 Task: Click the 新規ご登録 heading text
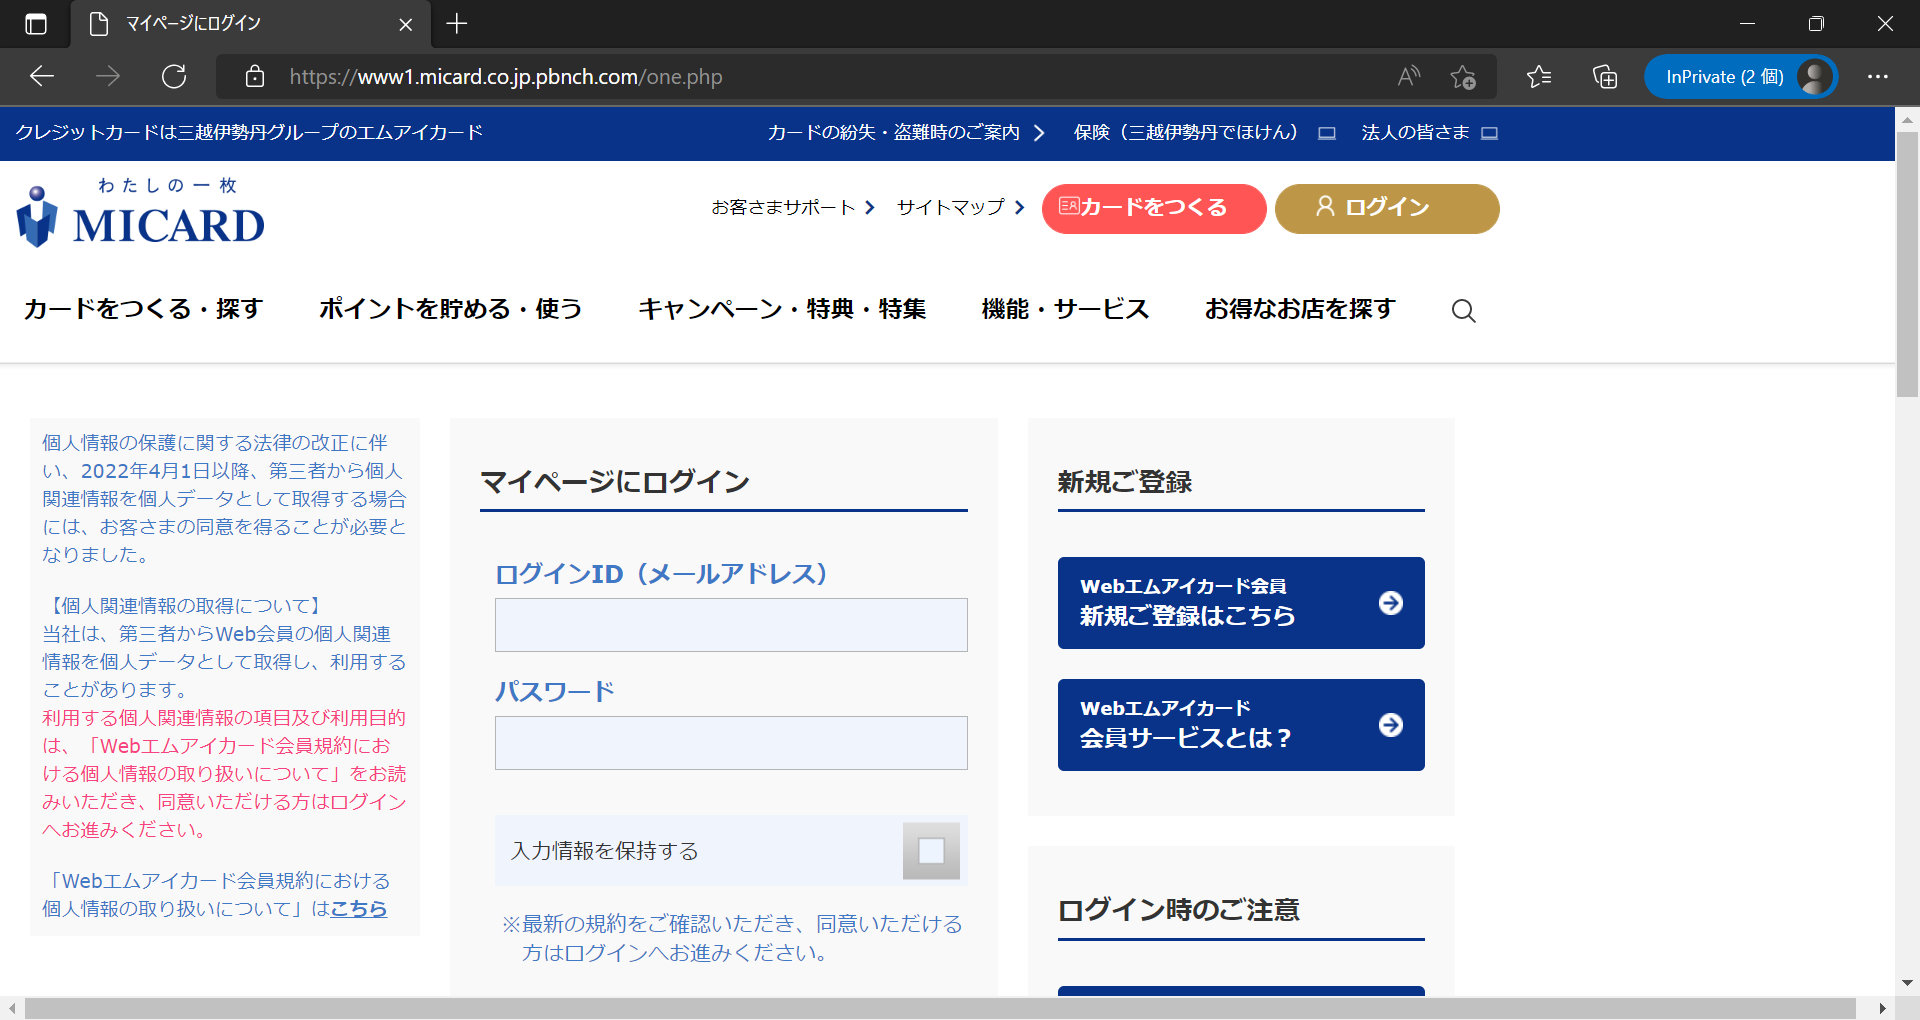[x=1125, y=482]
